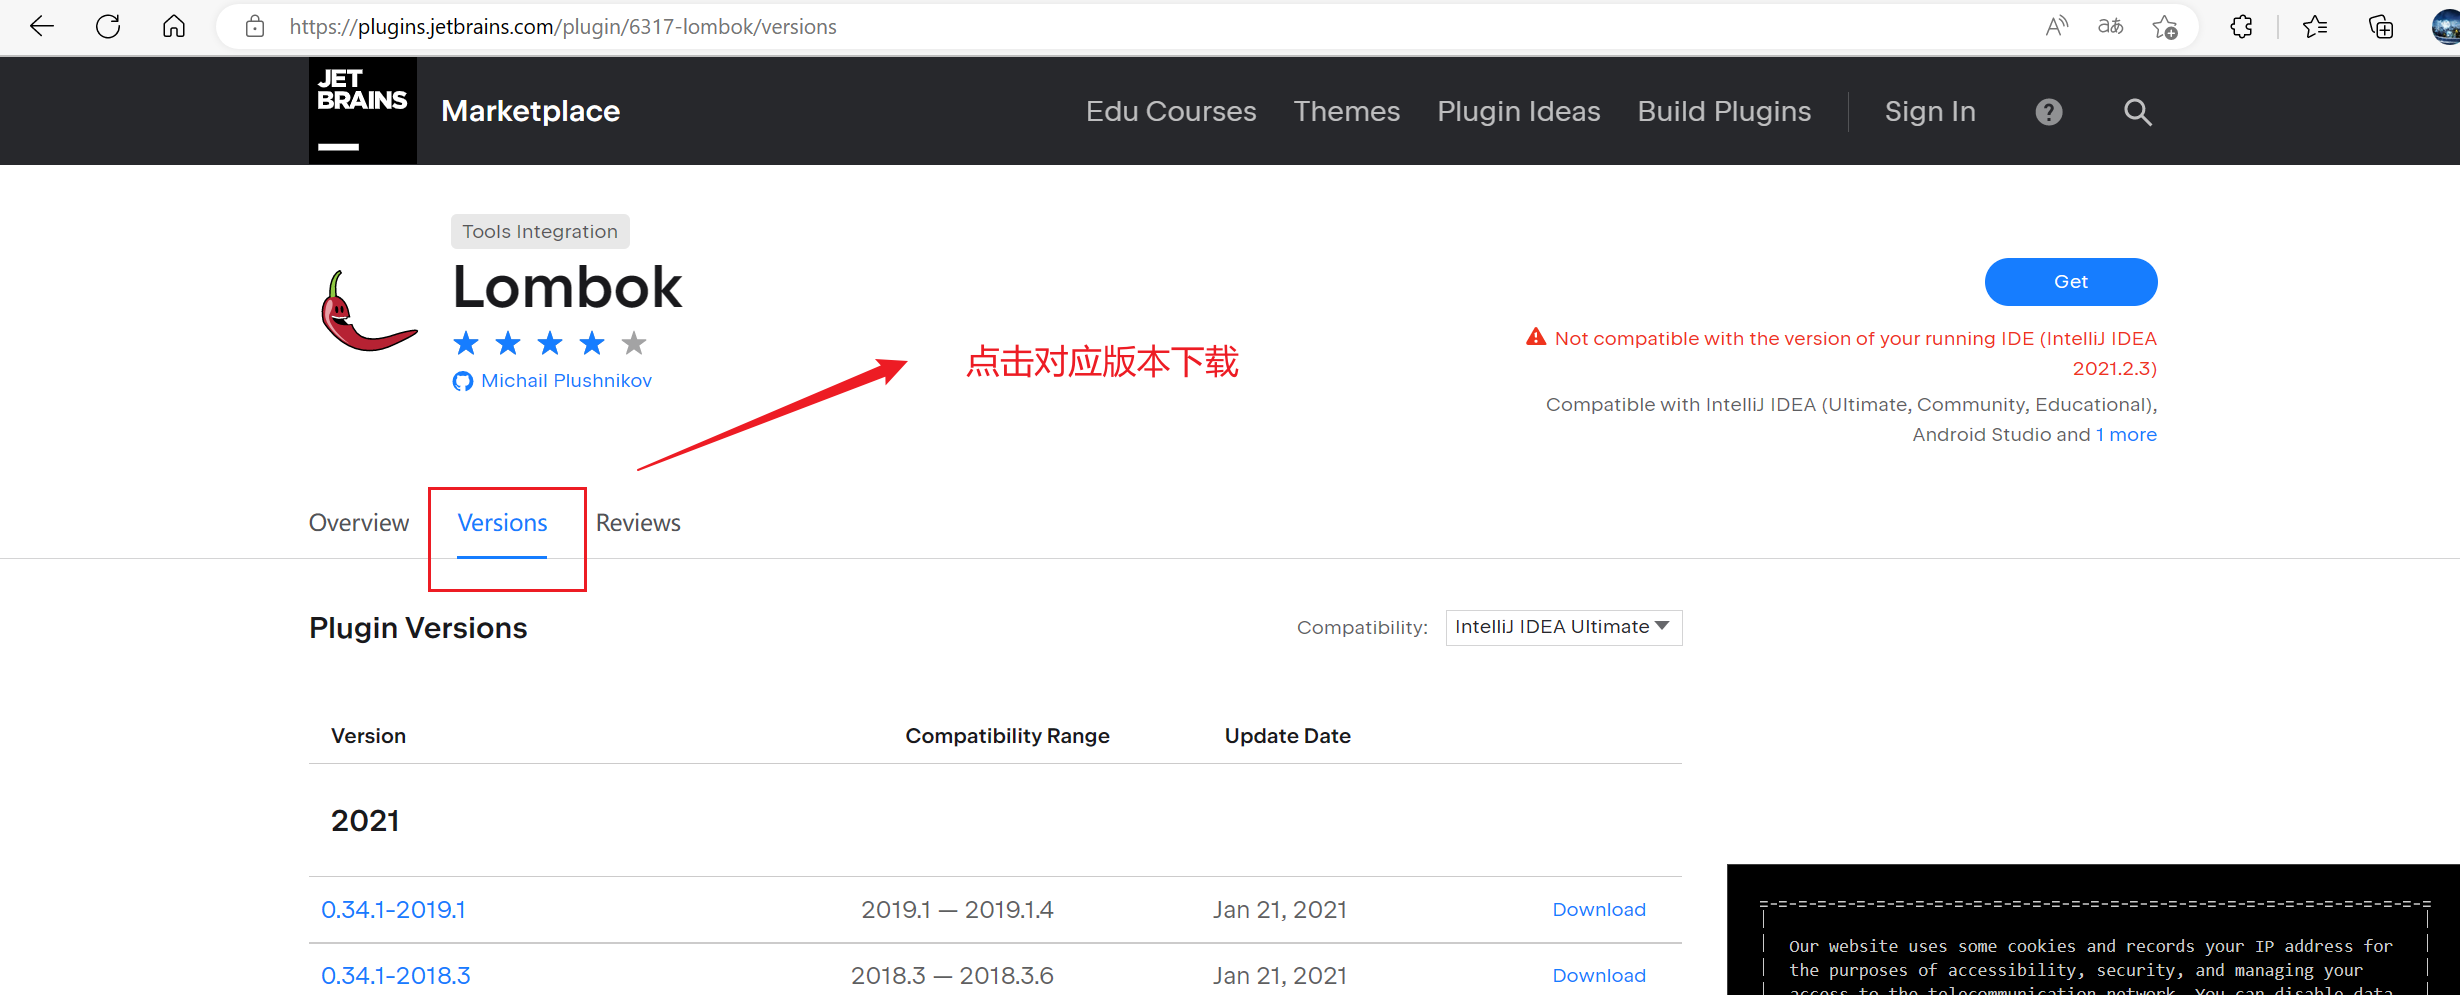Image resolution: width=2460 pixels, height=995 pixels.
Task: Click the black cookie notice panel
Action: (x=2093, y=930)
